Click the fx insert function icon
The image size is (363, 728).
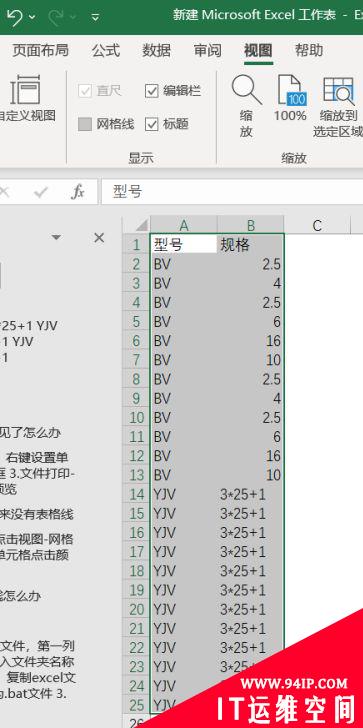(78, 192)
